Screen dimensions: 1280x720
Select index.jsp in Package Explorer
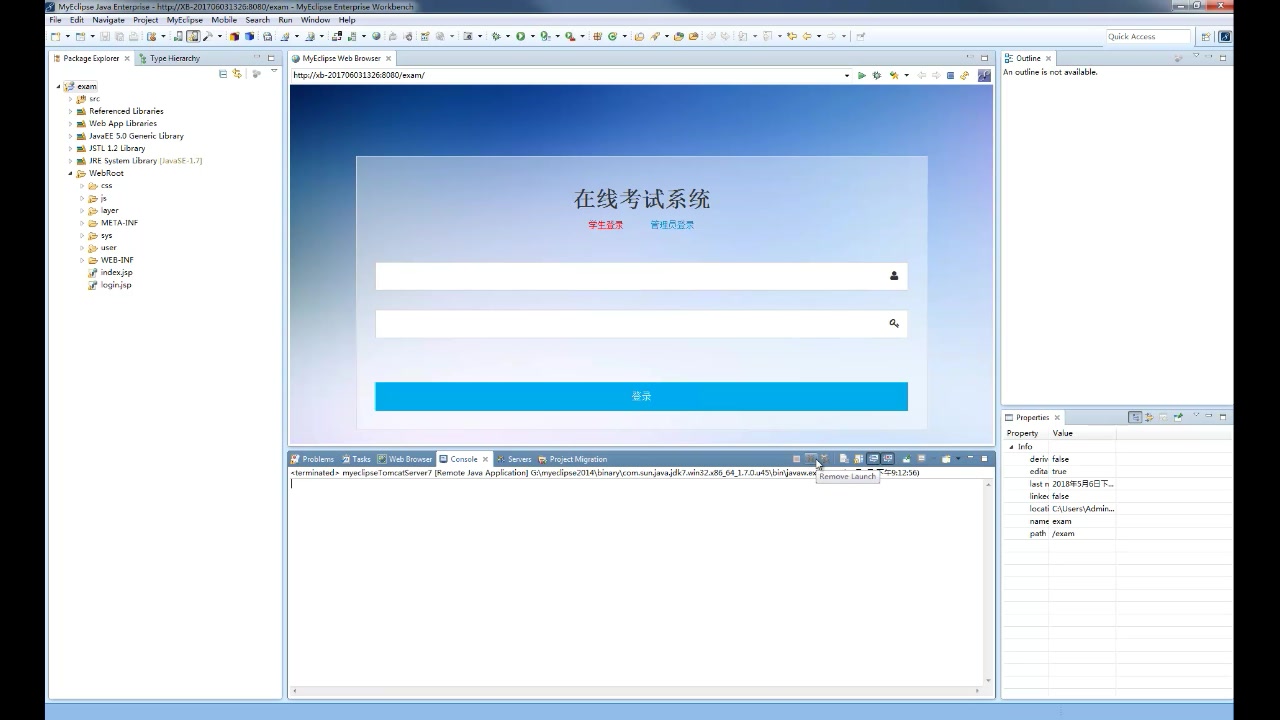[110, 272]
